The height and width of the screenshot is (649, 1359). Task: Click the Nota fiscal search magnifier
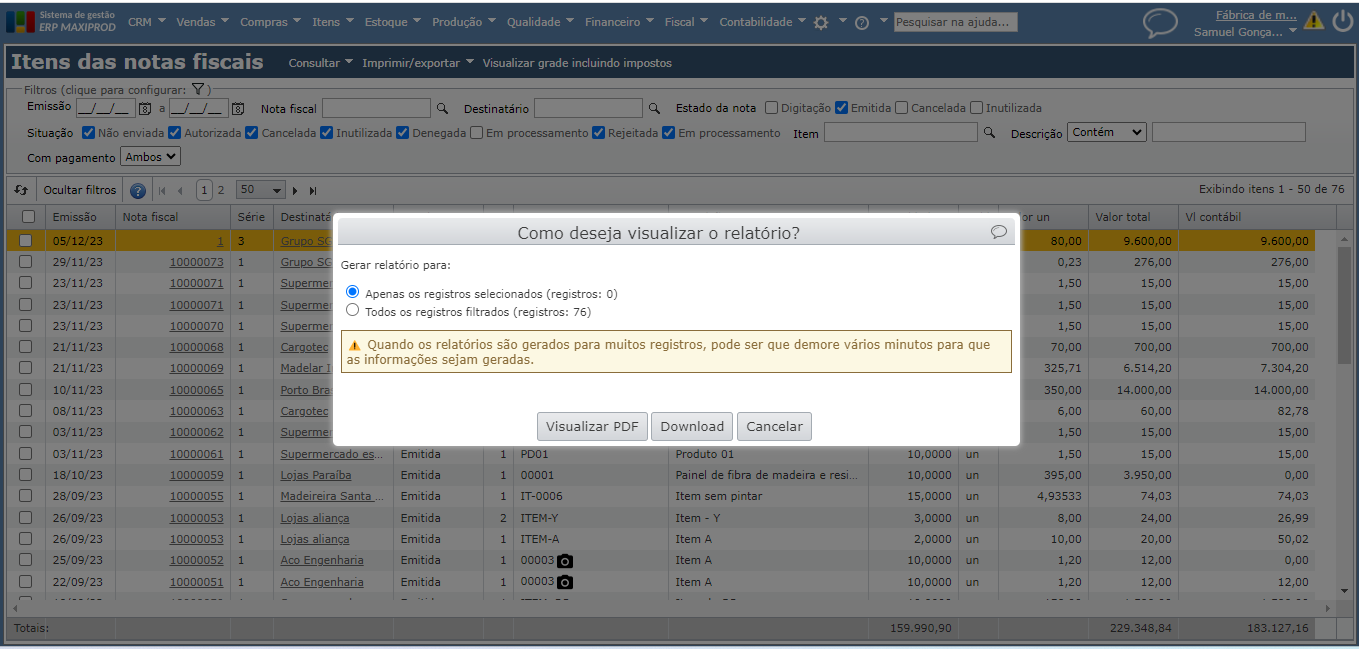pyautogui.click(x=442, y=108)
